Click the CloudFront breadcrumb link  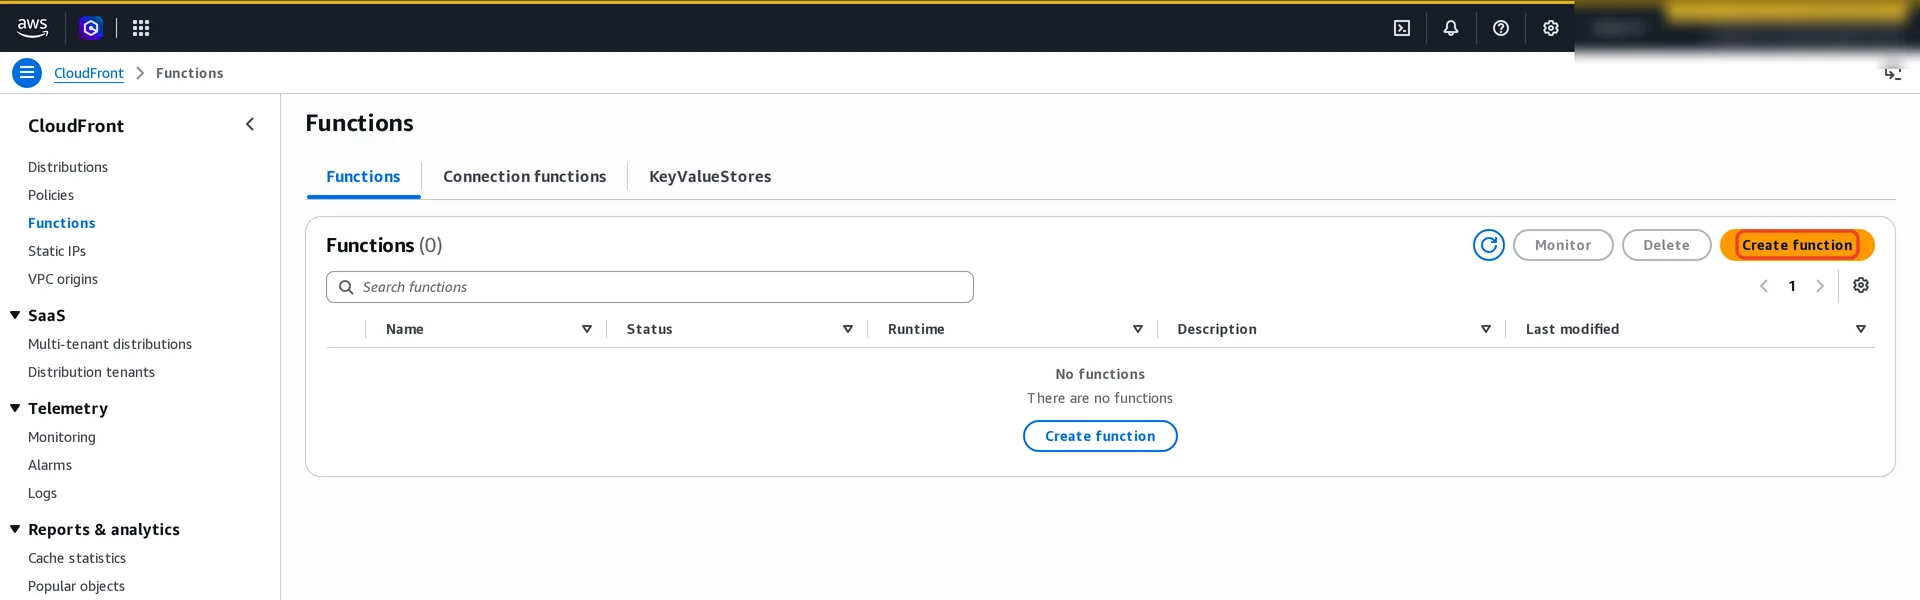[x=89, y=73]
